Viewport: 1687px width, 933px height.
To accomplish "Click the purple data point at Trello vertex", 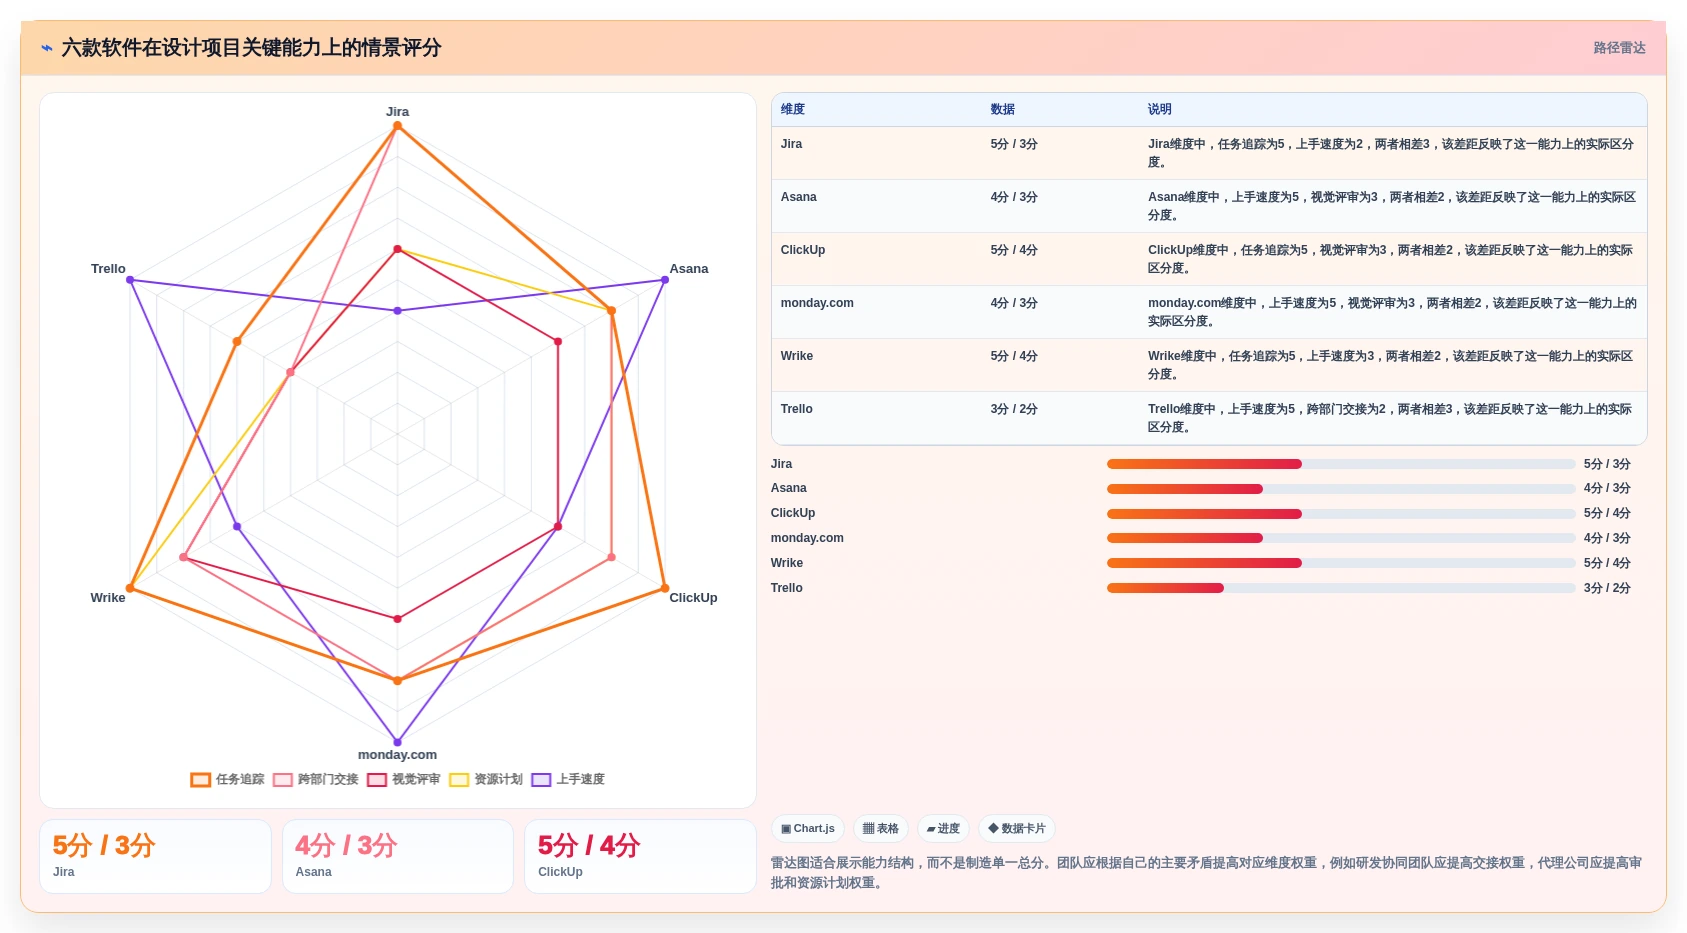I will (x=130, y=280).
